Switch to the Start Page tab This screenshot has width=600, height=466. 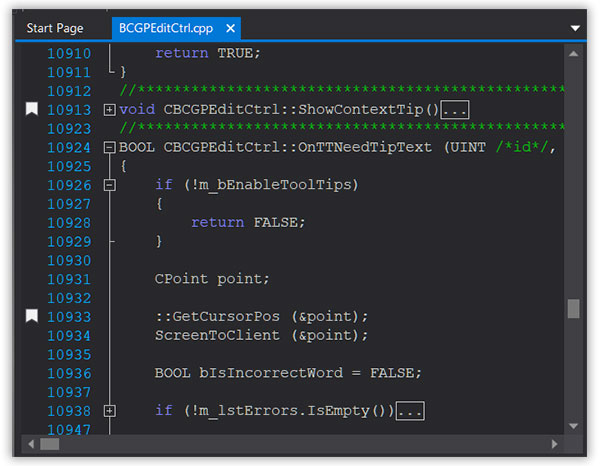55,28
